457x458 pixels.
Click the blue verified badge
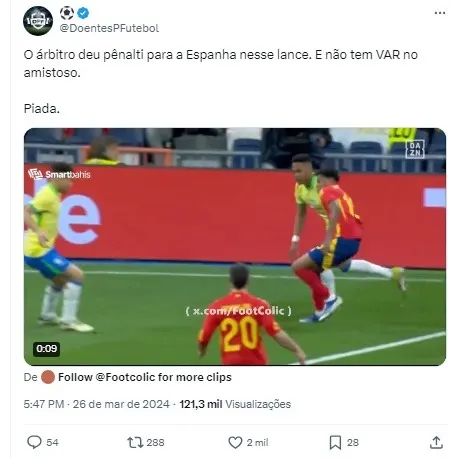(x=83, y=13)
